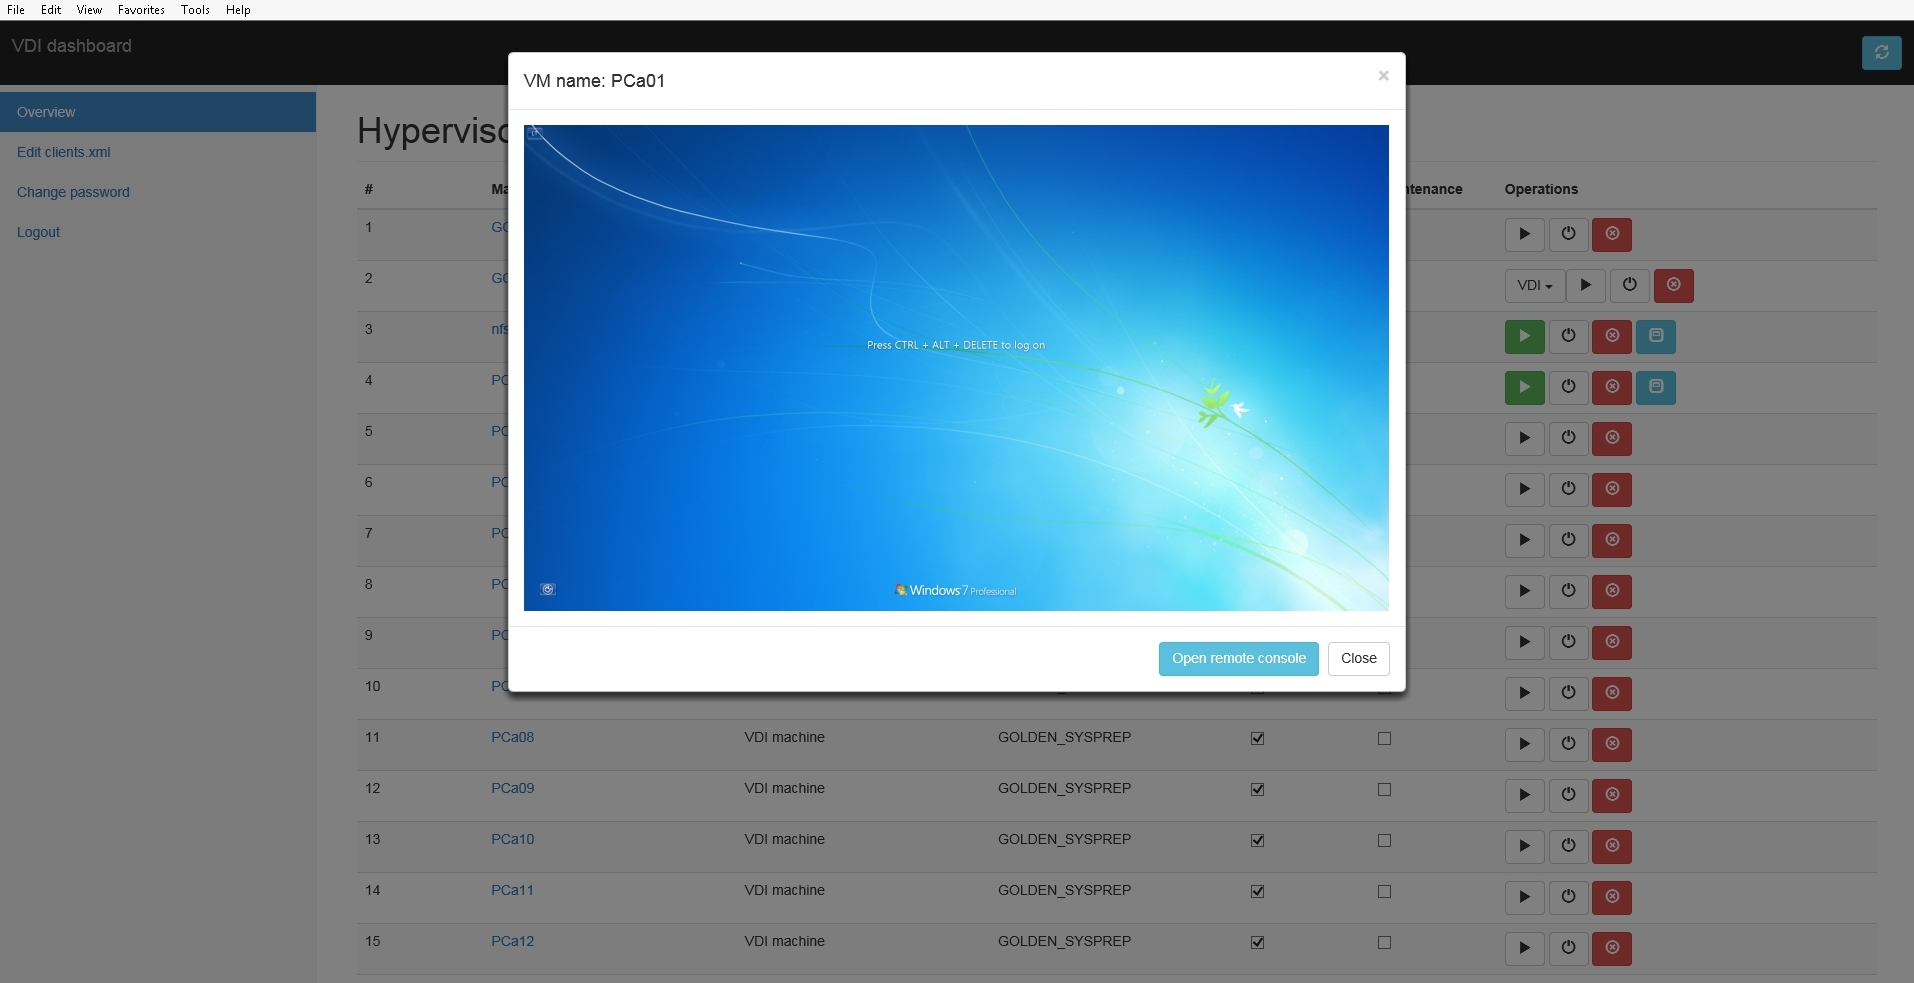Screen dimensions: 1914x983
Task: Click the play icon in row 8
Action: click(x=1524, y=592)
